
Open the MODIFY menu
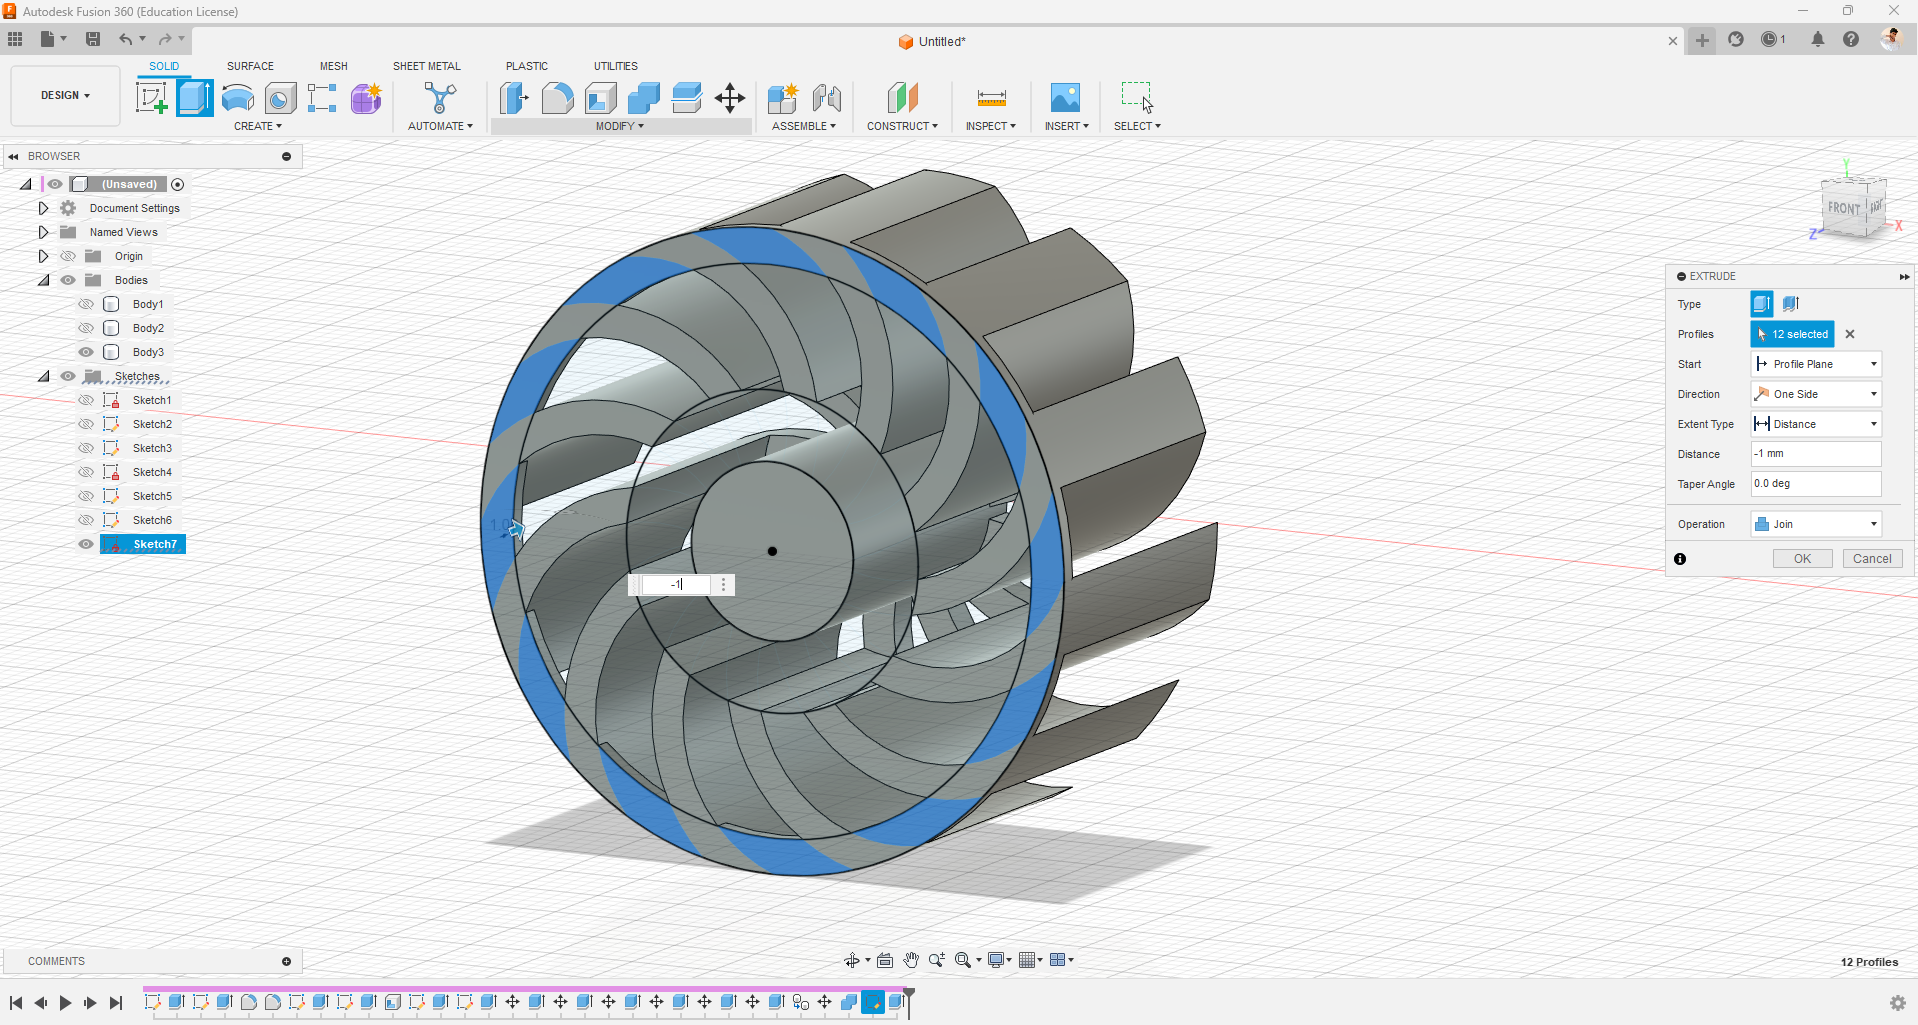point(620,126)
